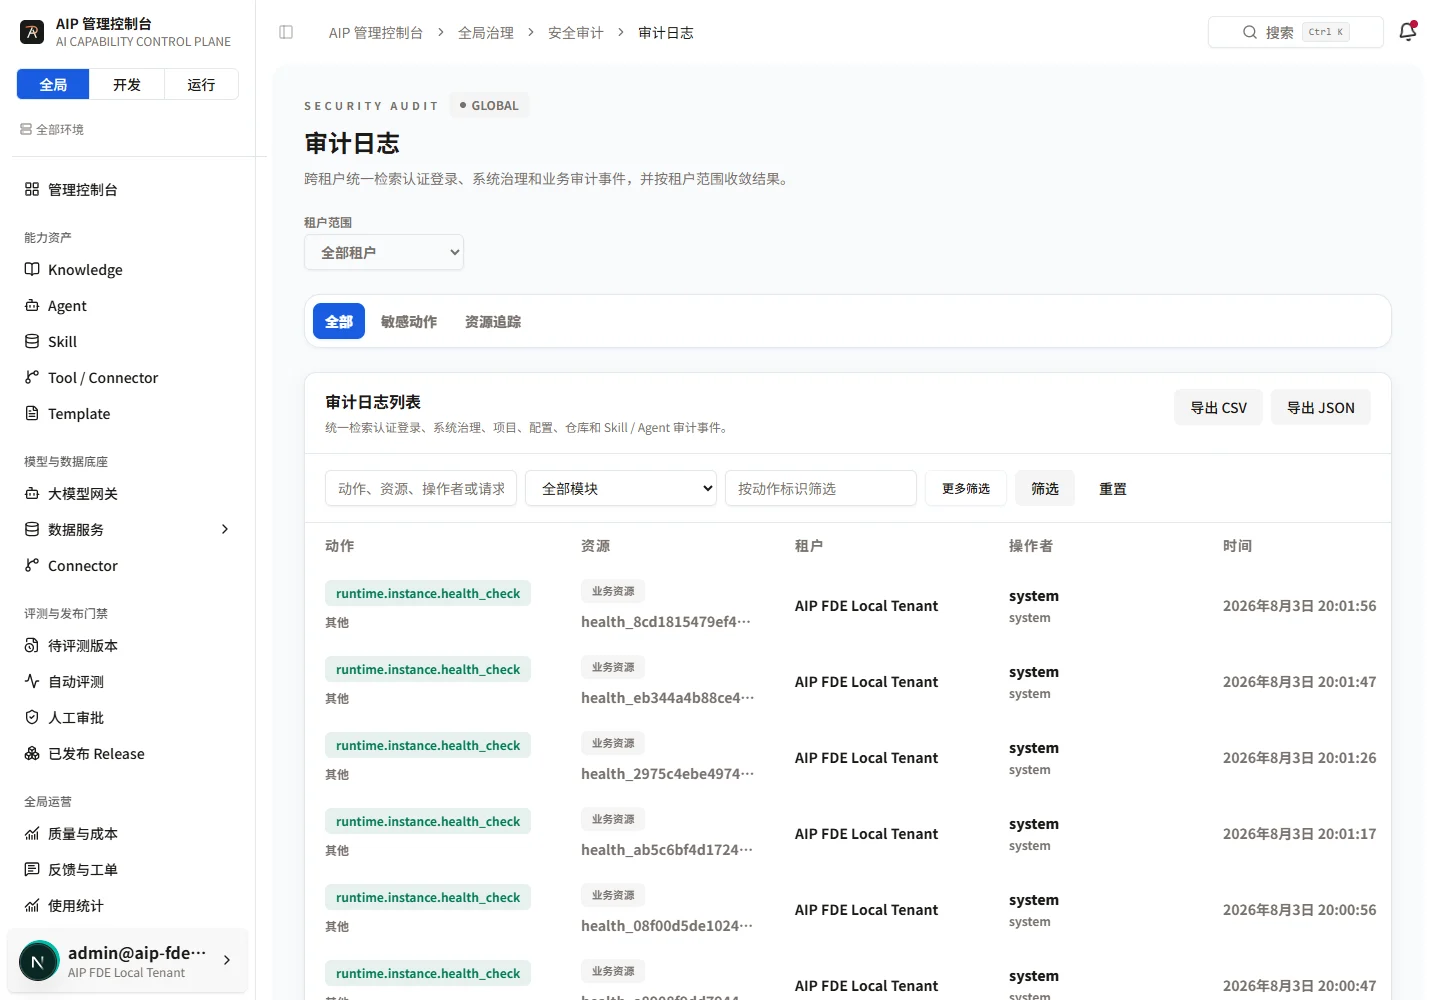Click the Tool / Connector icon

tap(32, 377)
